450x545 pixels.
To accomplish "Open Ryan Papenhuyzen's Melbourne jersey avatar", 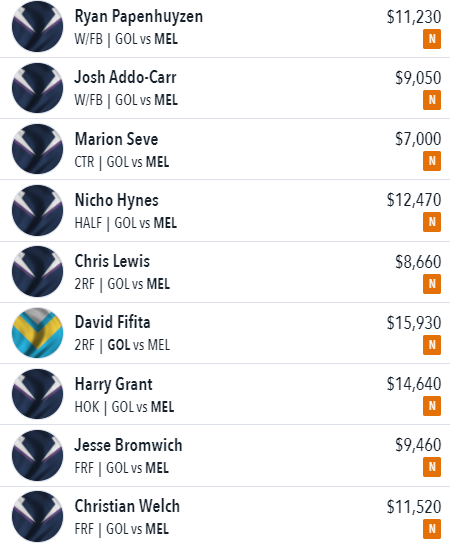I will [38, 26].
